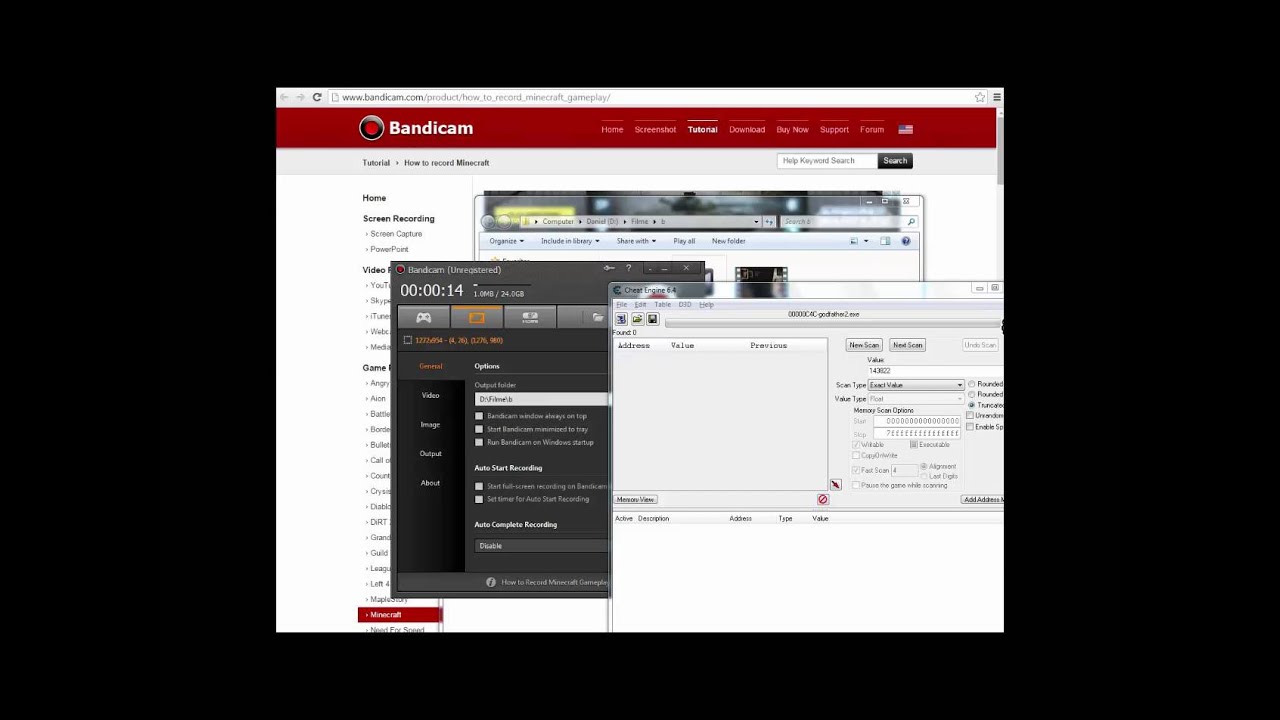Open Cheat Engine Edit menu
1280x720 pixels.
[640, 304]
